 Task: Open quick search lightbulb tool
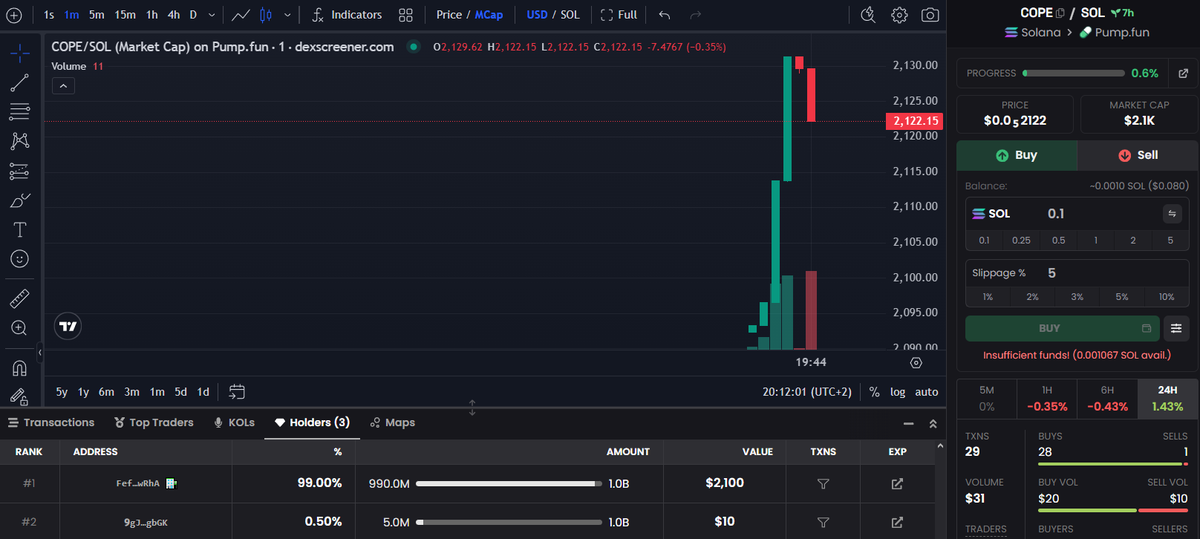868,15
